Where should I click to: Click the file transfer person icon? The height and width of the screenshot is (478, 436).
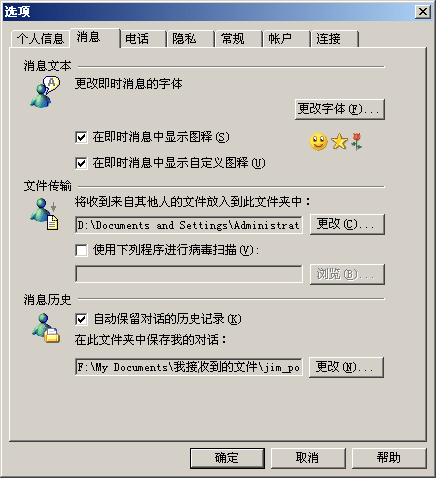(45, 214)
